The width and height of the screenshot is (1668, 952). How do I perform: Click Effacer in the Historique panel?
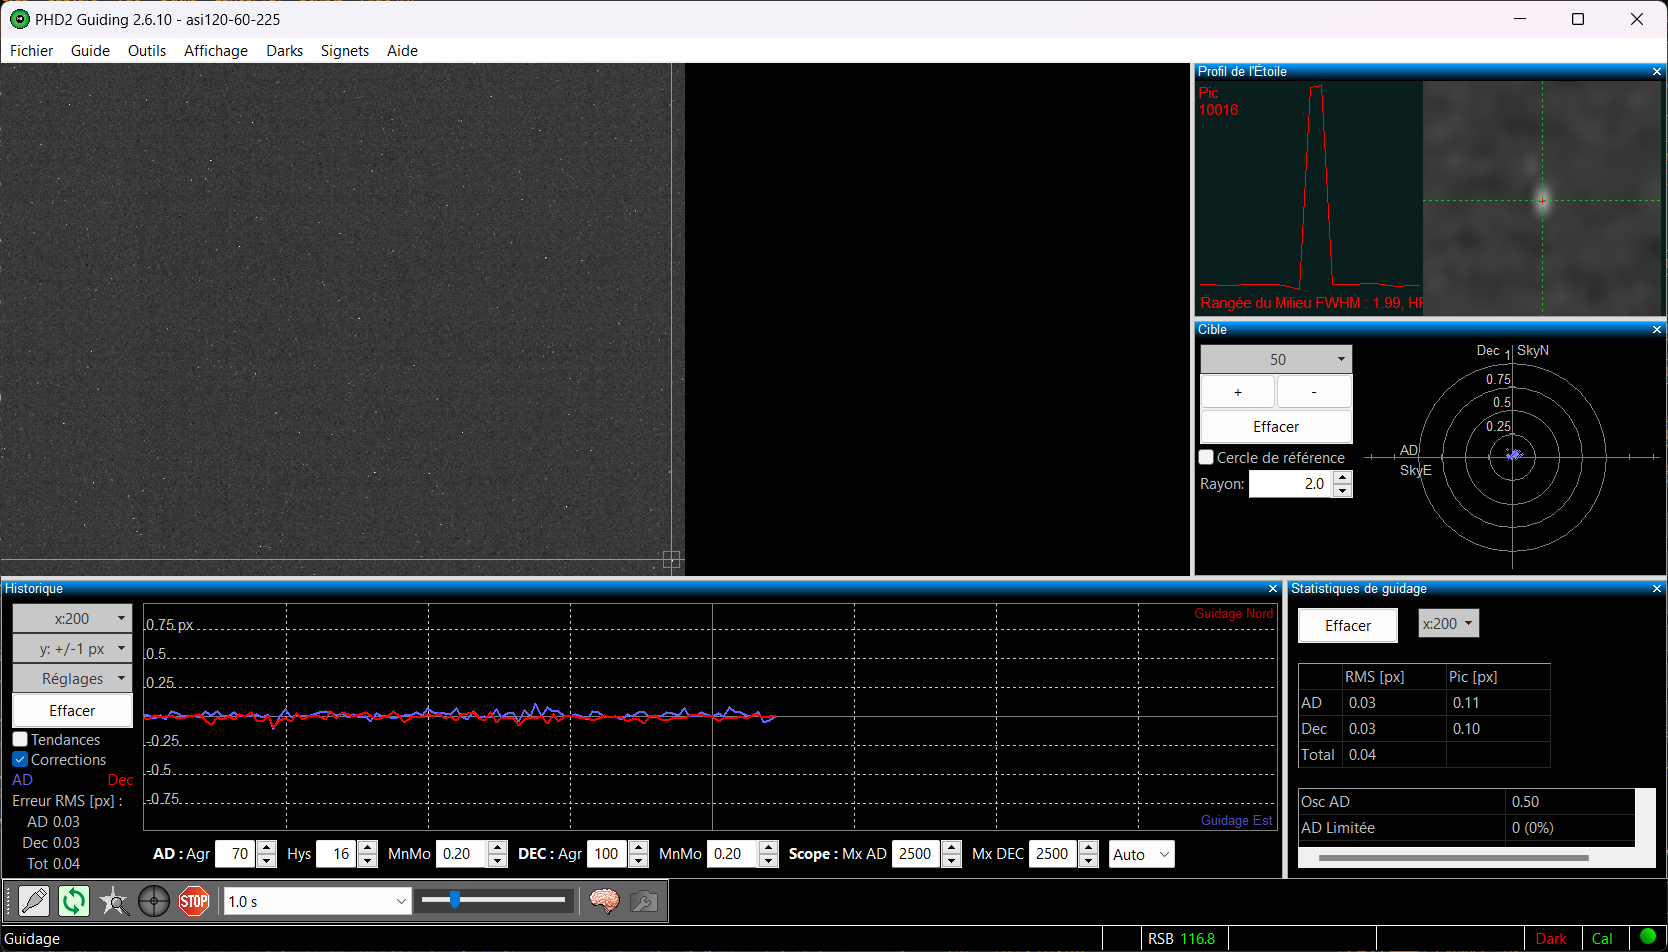(x=72, y=711)
